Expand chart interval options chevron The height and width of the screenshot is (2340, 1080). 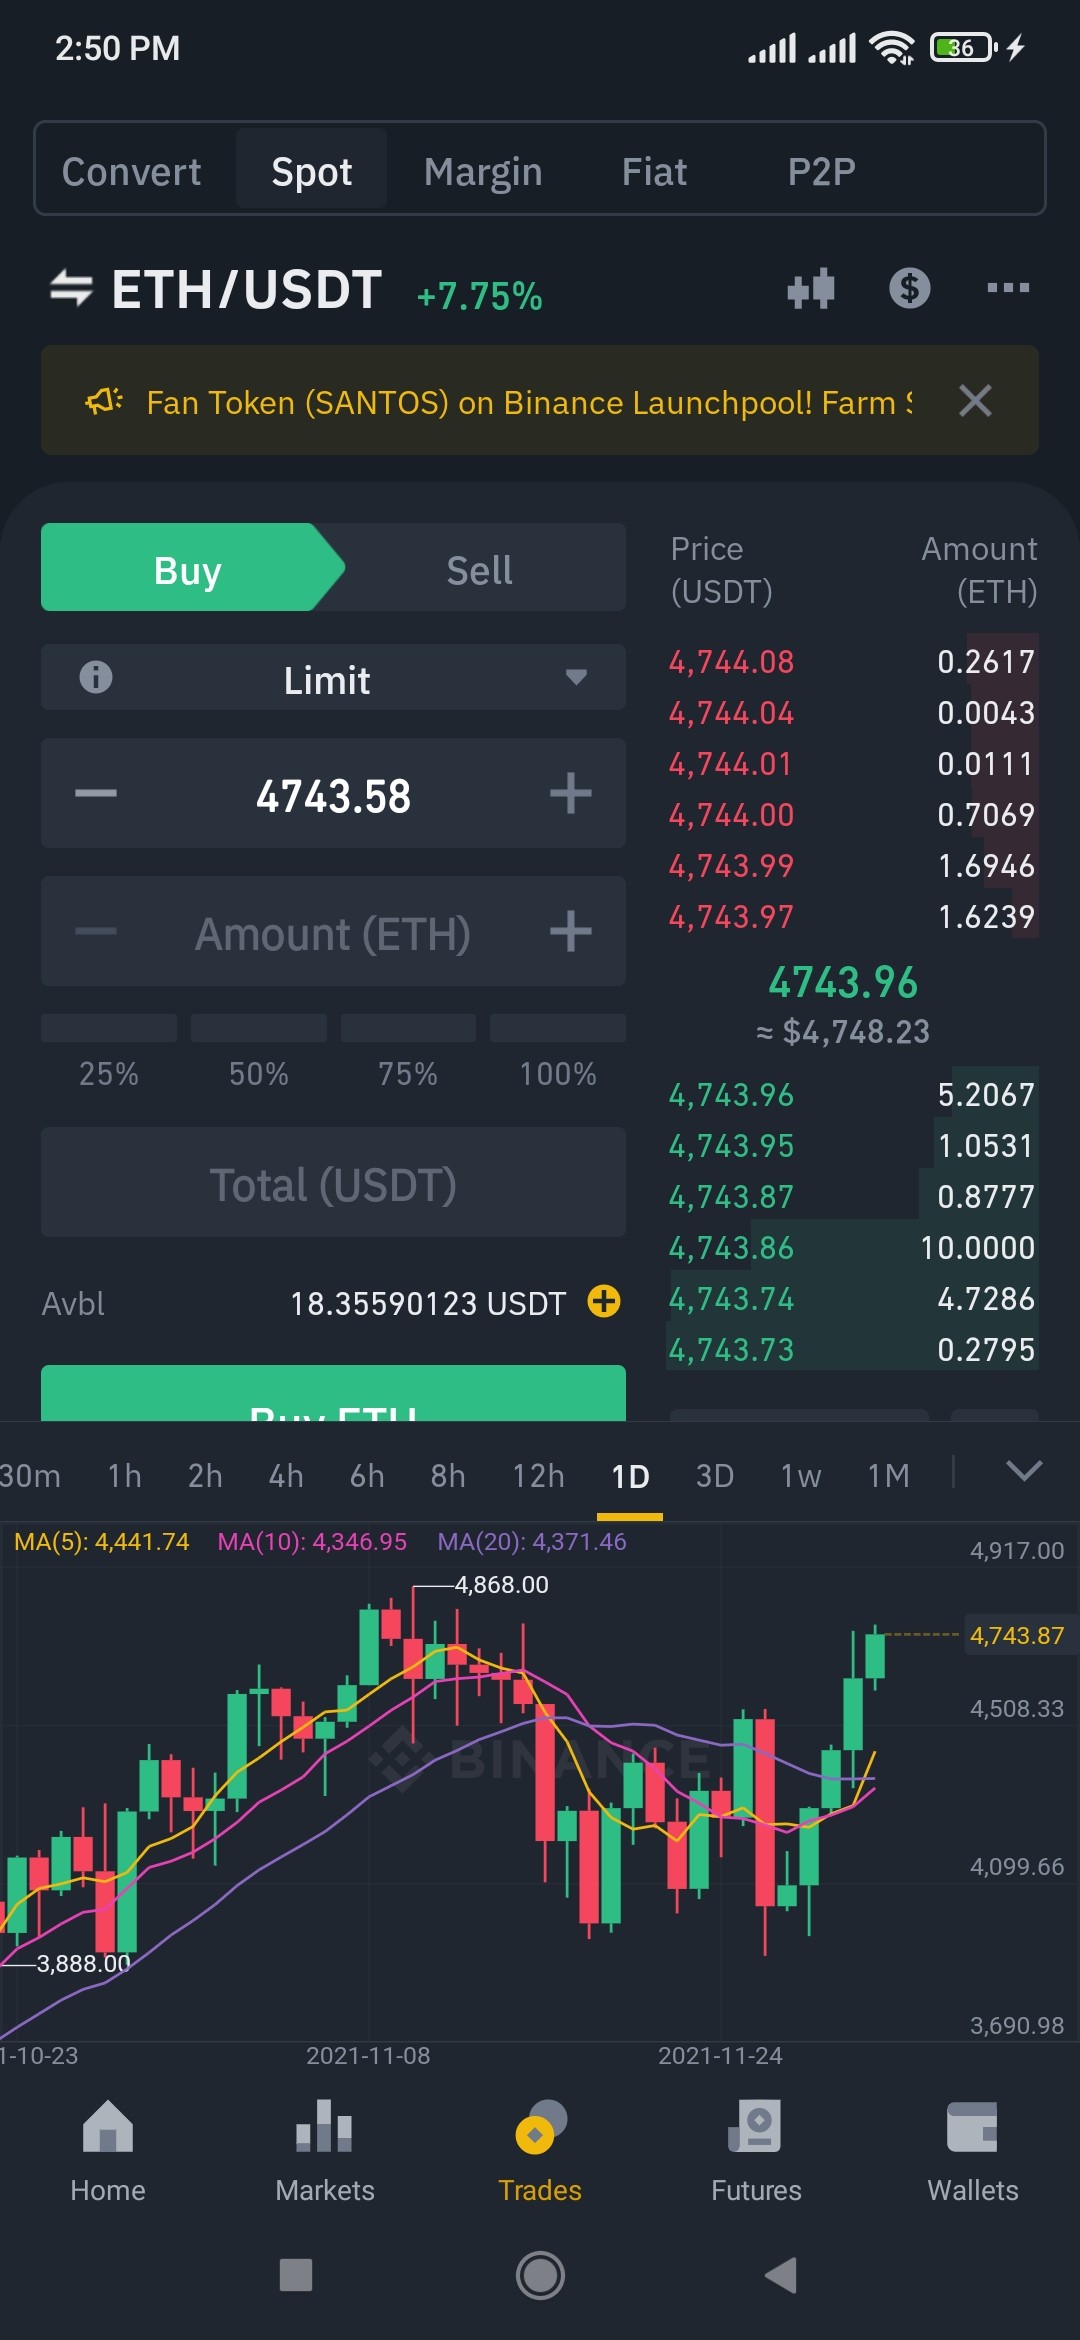[1024, 1470]
